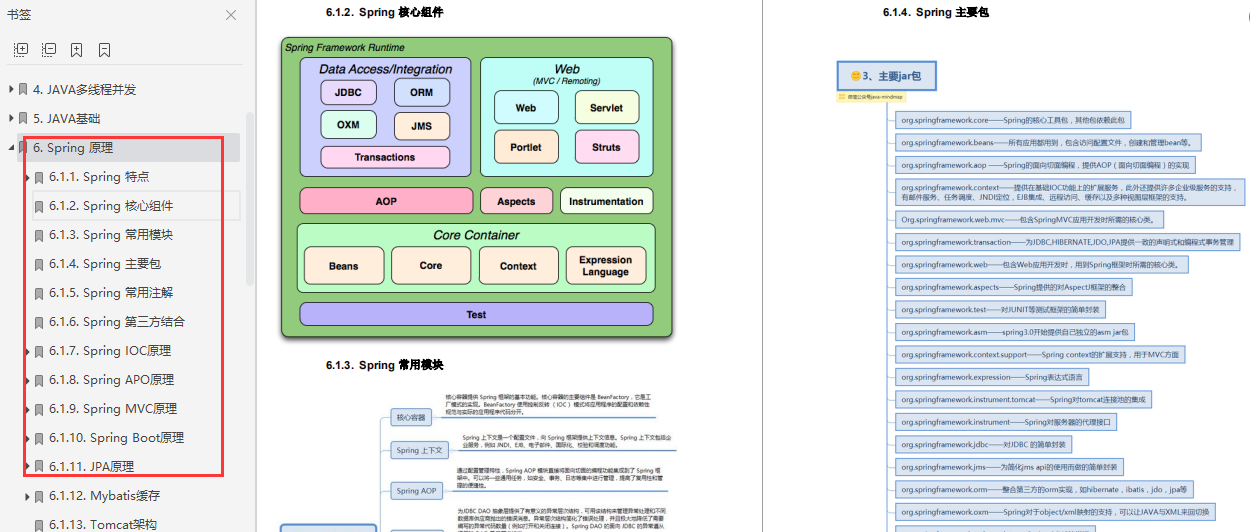Screen dimensions: 1250x532
Task: Click the JDBC box in diagram
Action: (349, 92)
